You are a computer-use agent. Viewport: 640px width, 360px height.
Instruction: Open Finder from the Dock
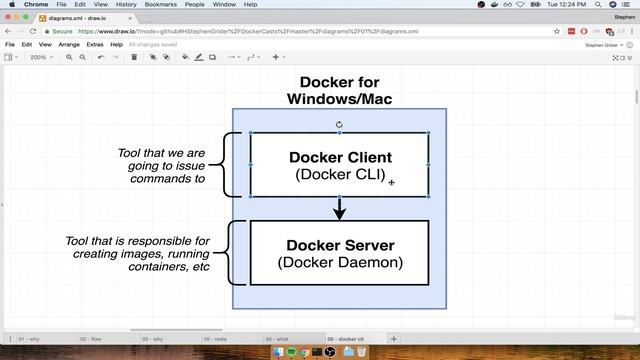278,352
